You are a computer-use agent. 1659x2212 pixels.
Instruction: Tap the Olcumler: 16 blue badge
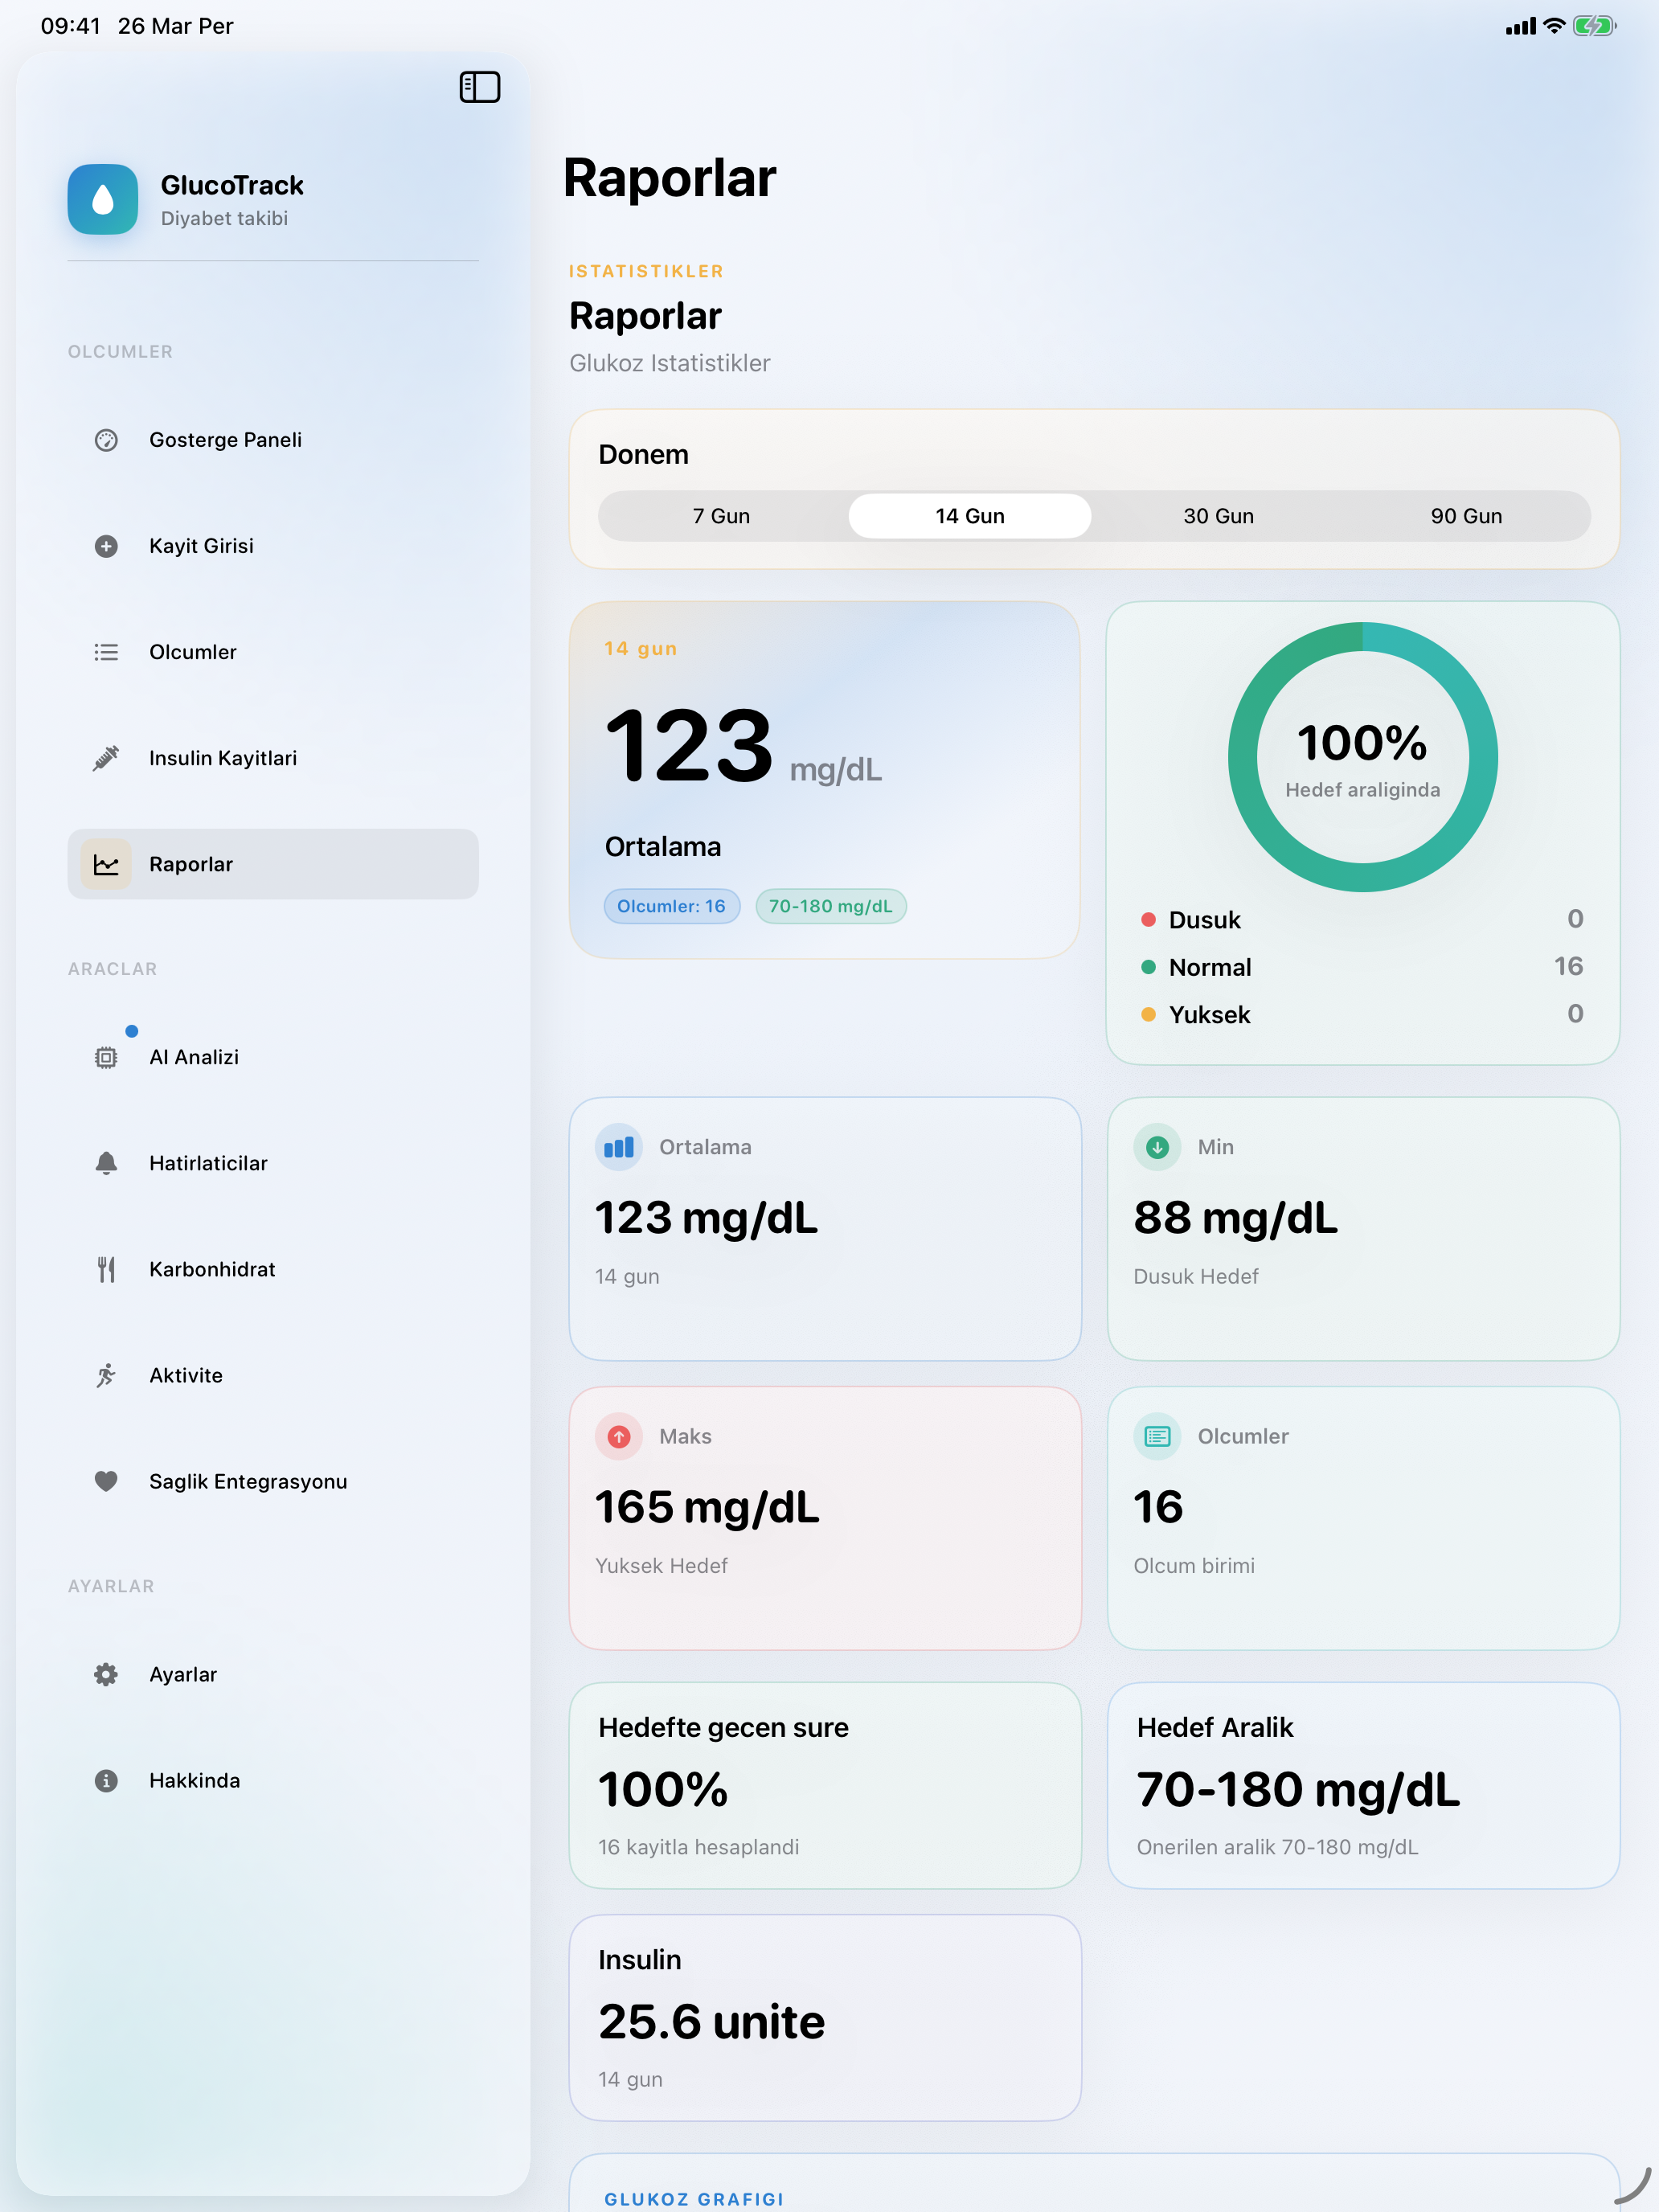[671, 906]
